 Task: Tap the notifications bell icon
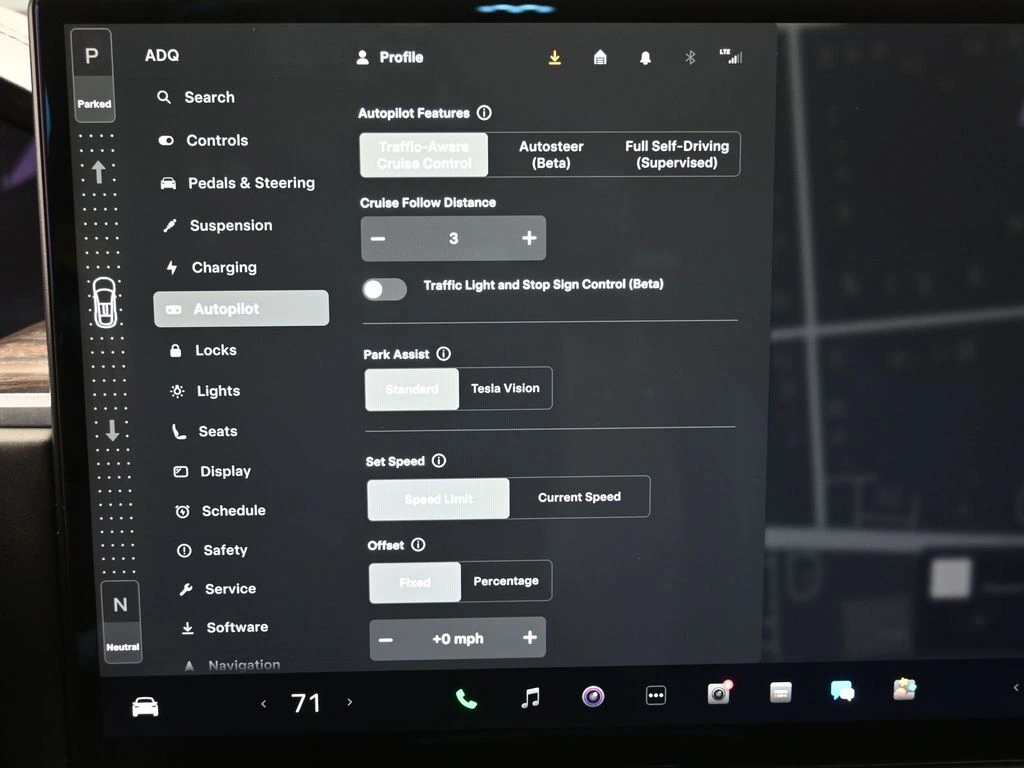[x=645, y=58]
